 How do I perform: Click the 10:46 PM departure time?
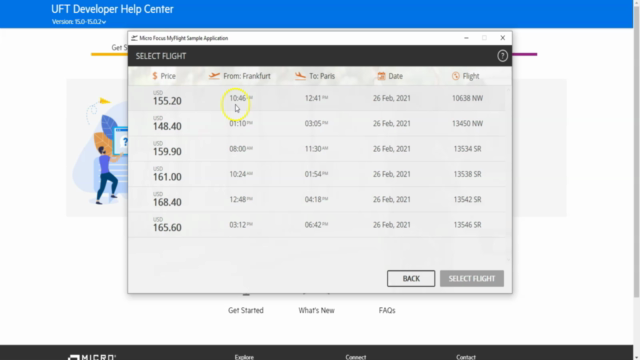click(x=241, y=98)
